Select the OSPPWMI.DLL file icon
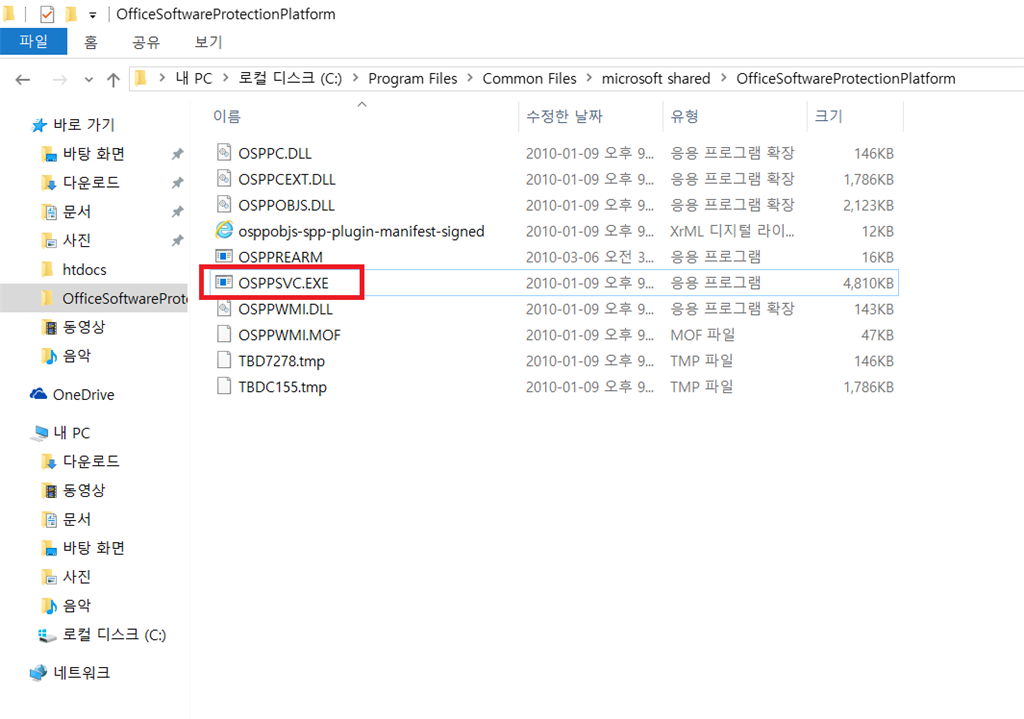 pyautogui.click(x=224, y=308)
